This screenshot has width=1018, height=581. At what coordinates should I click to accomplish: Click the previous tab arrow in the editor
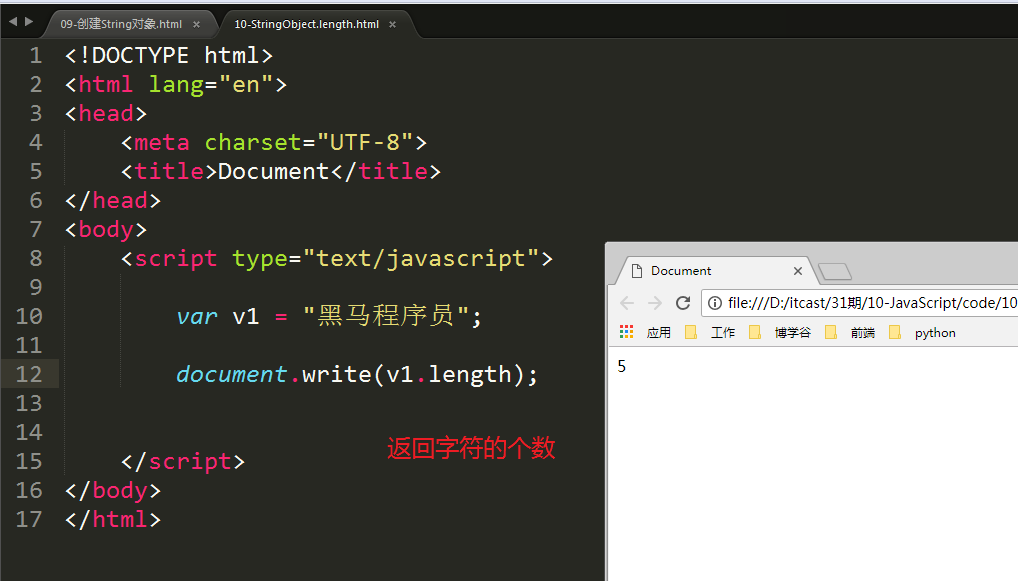(13, 21)
